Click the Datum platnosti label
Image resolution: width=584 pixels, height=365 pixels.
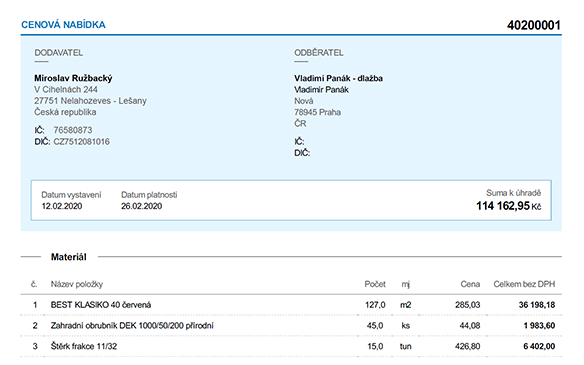[x=149, y=195]
